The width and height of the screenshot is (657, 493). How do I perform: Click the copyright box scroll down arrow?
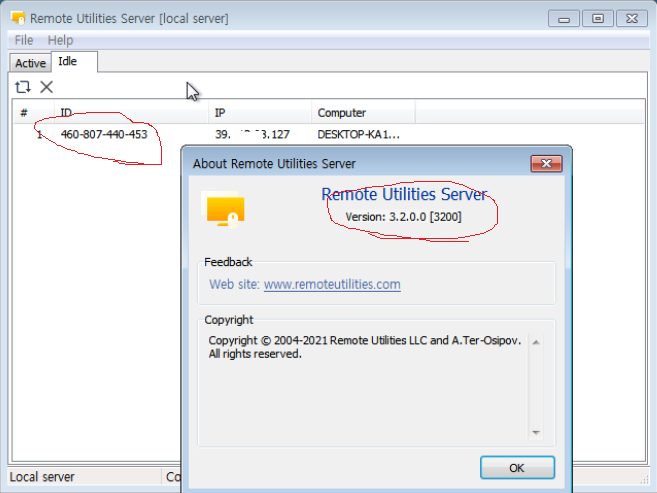coord(536,432)
